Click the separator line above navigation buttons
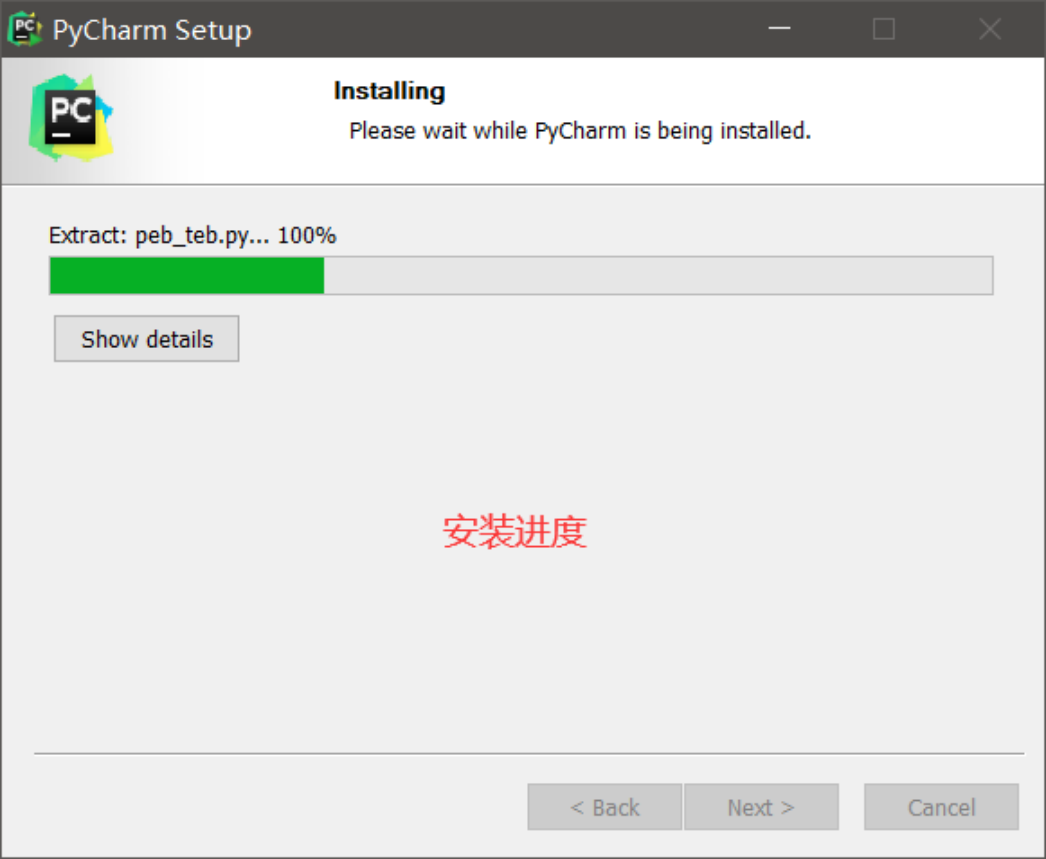Image resolution: width=1046 pixels, height=859 pixels. tap(529, 754)
